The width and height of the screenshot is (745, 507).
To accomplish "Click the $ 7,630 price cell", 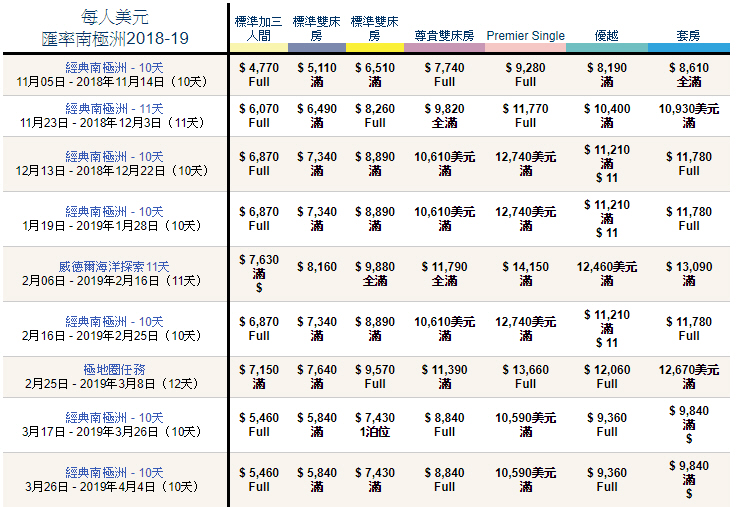I will coord(259,260).
